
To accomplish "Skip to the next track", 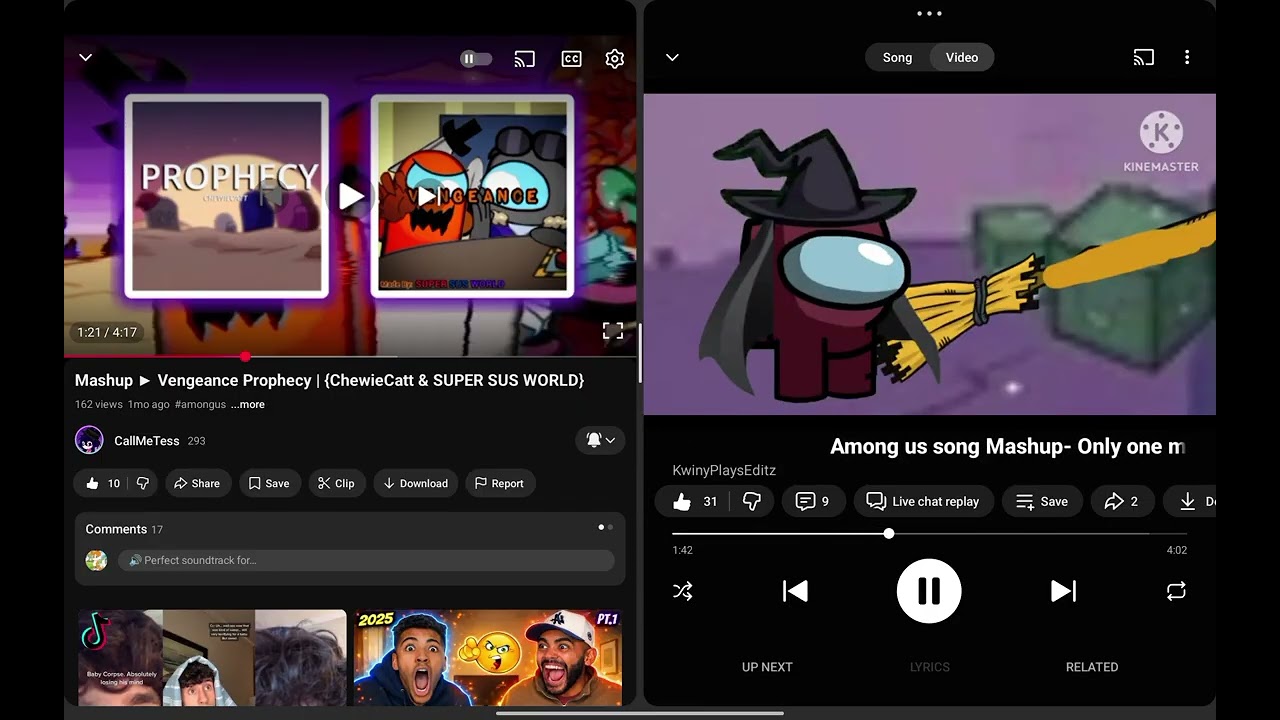I will (1064, 591).
